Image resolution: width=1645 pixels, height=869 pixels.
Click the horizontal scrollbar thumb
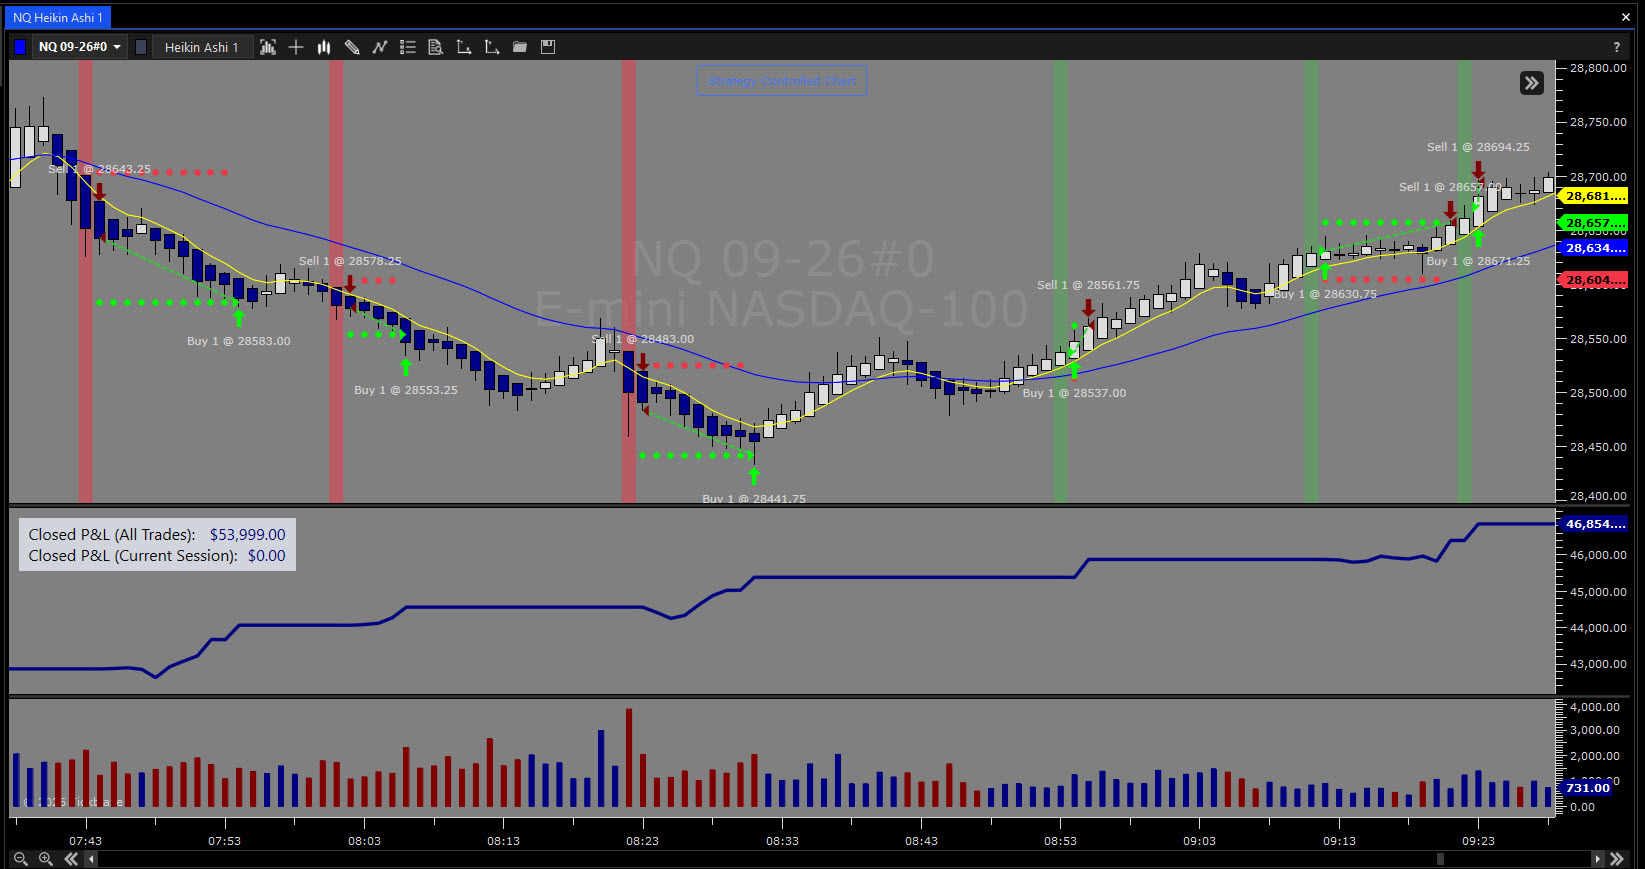(x=1440, y=859)
